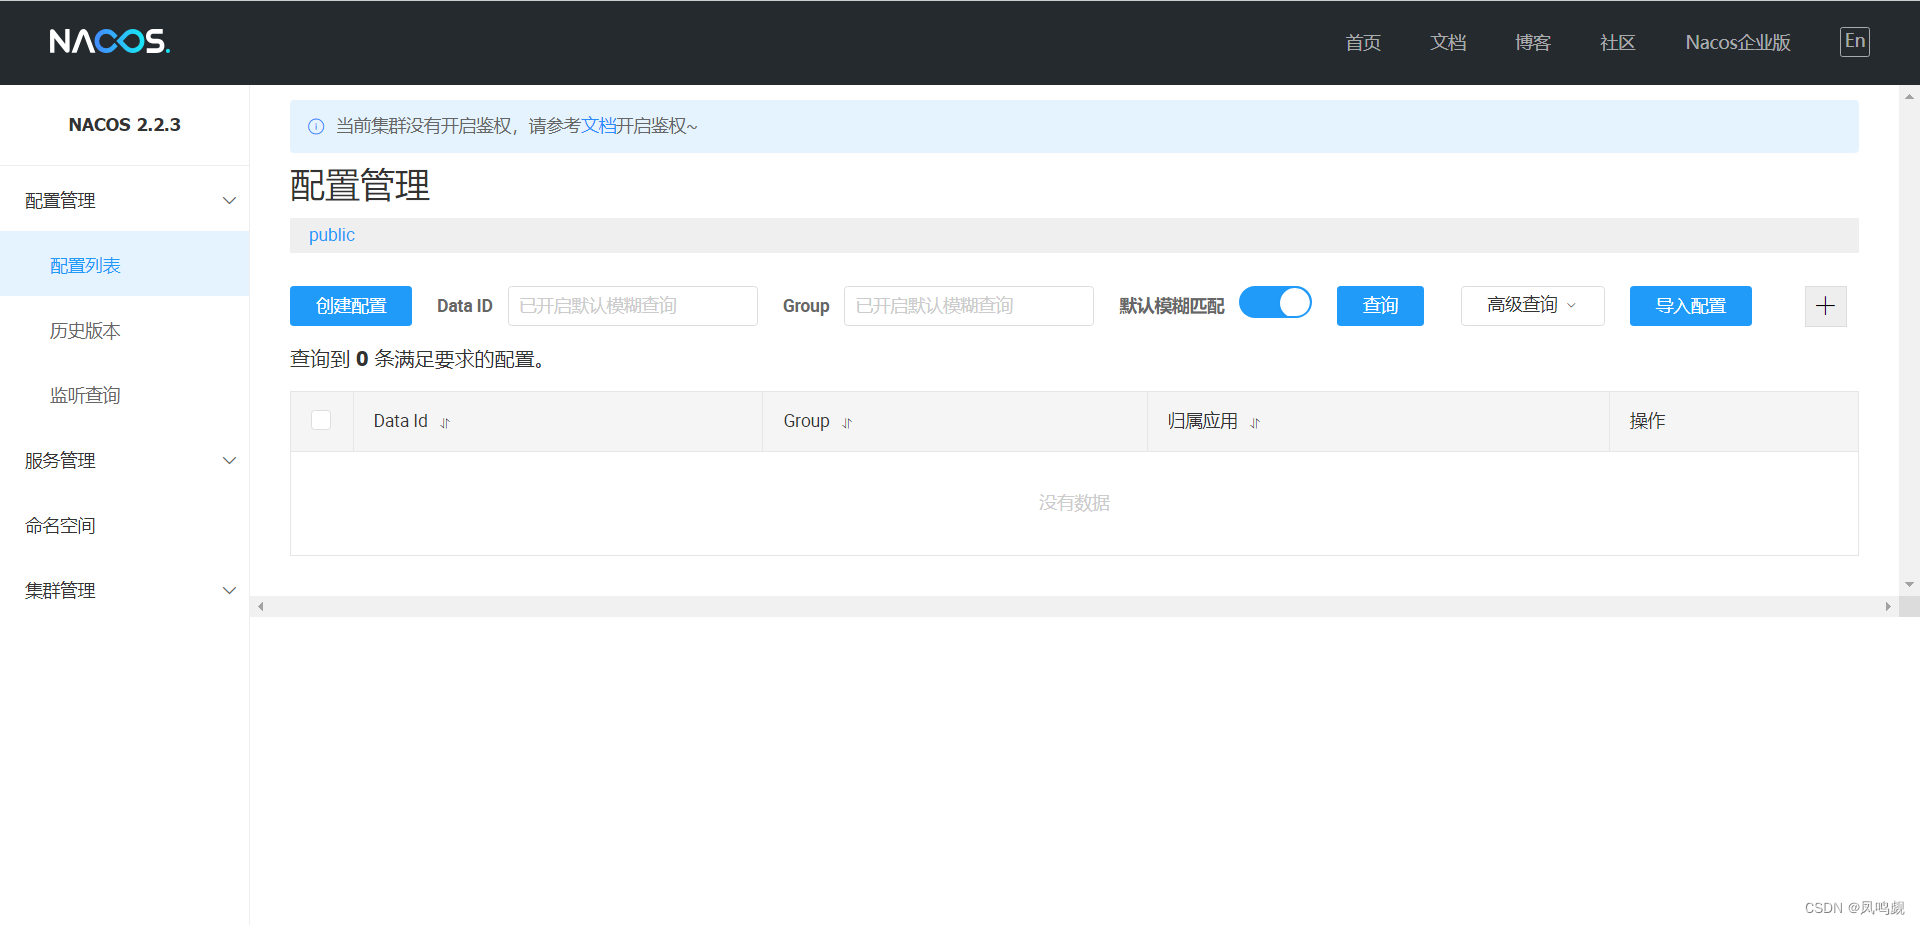Click the 导入配置 button
Screen dimensions: 1920x925
coord(1691,306)
